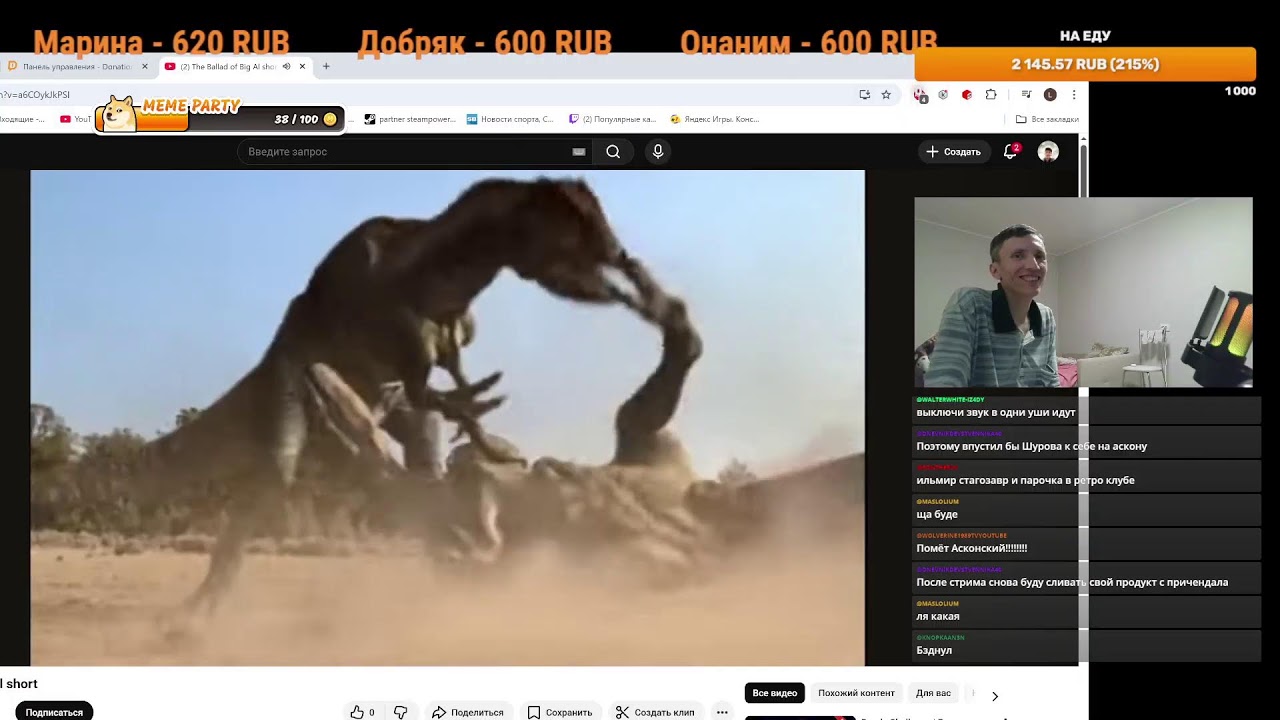Click chat message 'выключи звук в одни уши идут'
Image resolution: width=1280 pixels, height=720 pixels.
pos(996,412)
